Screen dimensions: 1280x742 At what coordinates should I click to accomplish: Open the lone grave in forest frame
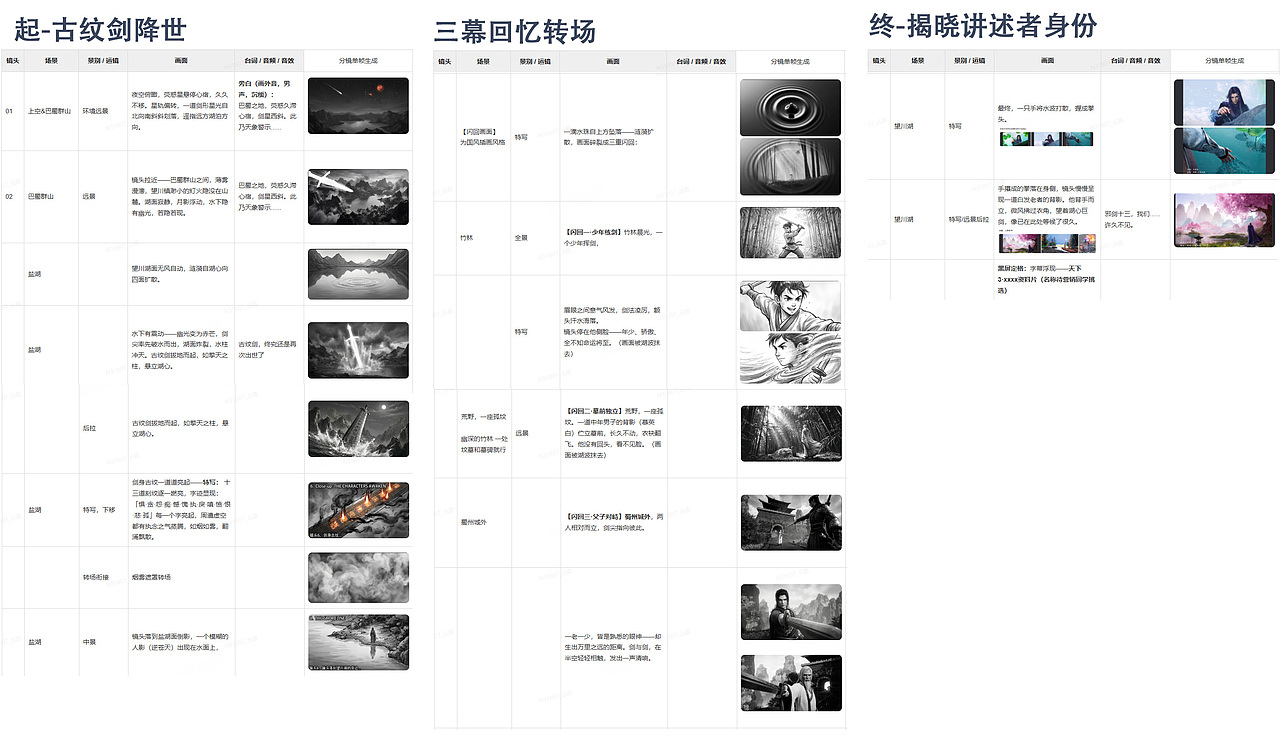click(791, 433)
